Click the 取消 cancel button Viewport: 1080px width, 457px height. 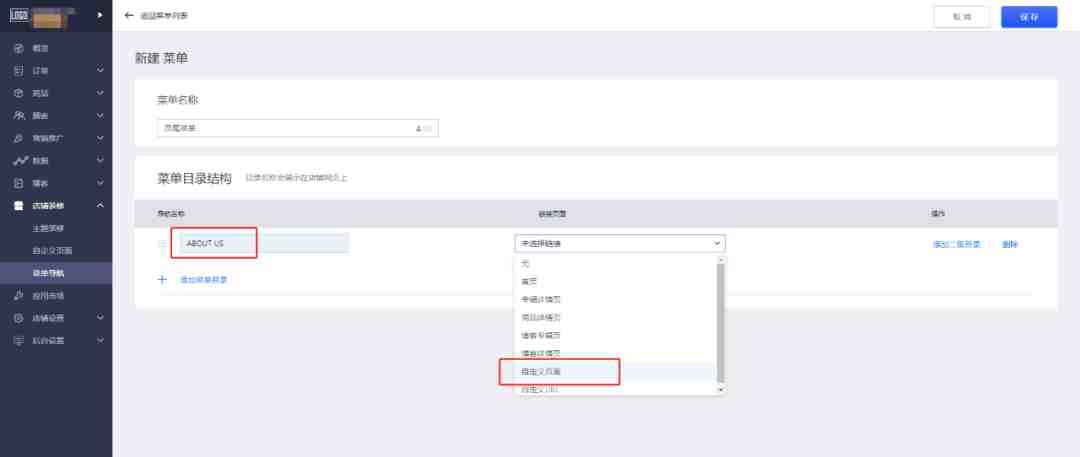962,17
